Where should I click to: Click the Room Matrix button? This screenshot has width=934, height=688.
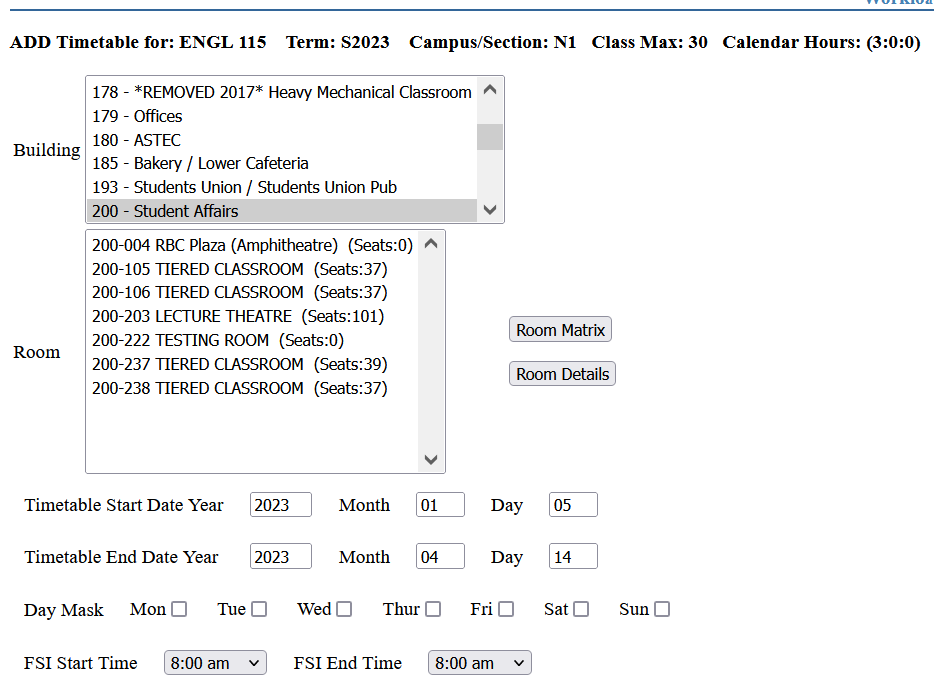click(x=560, y=328)
